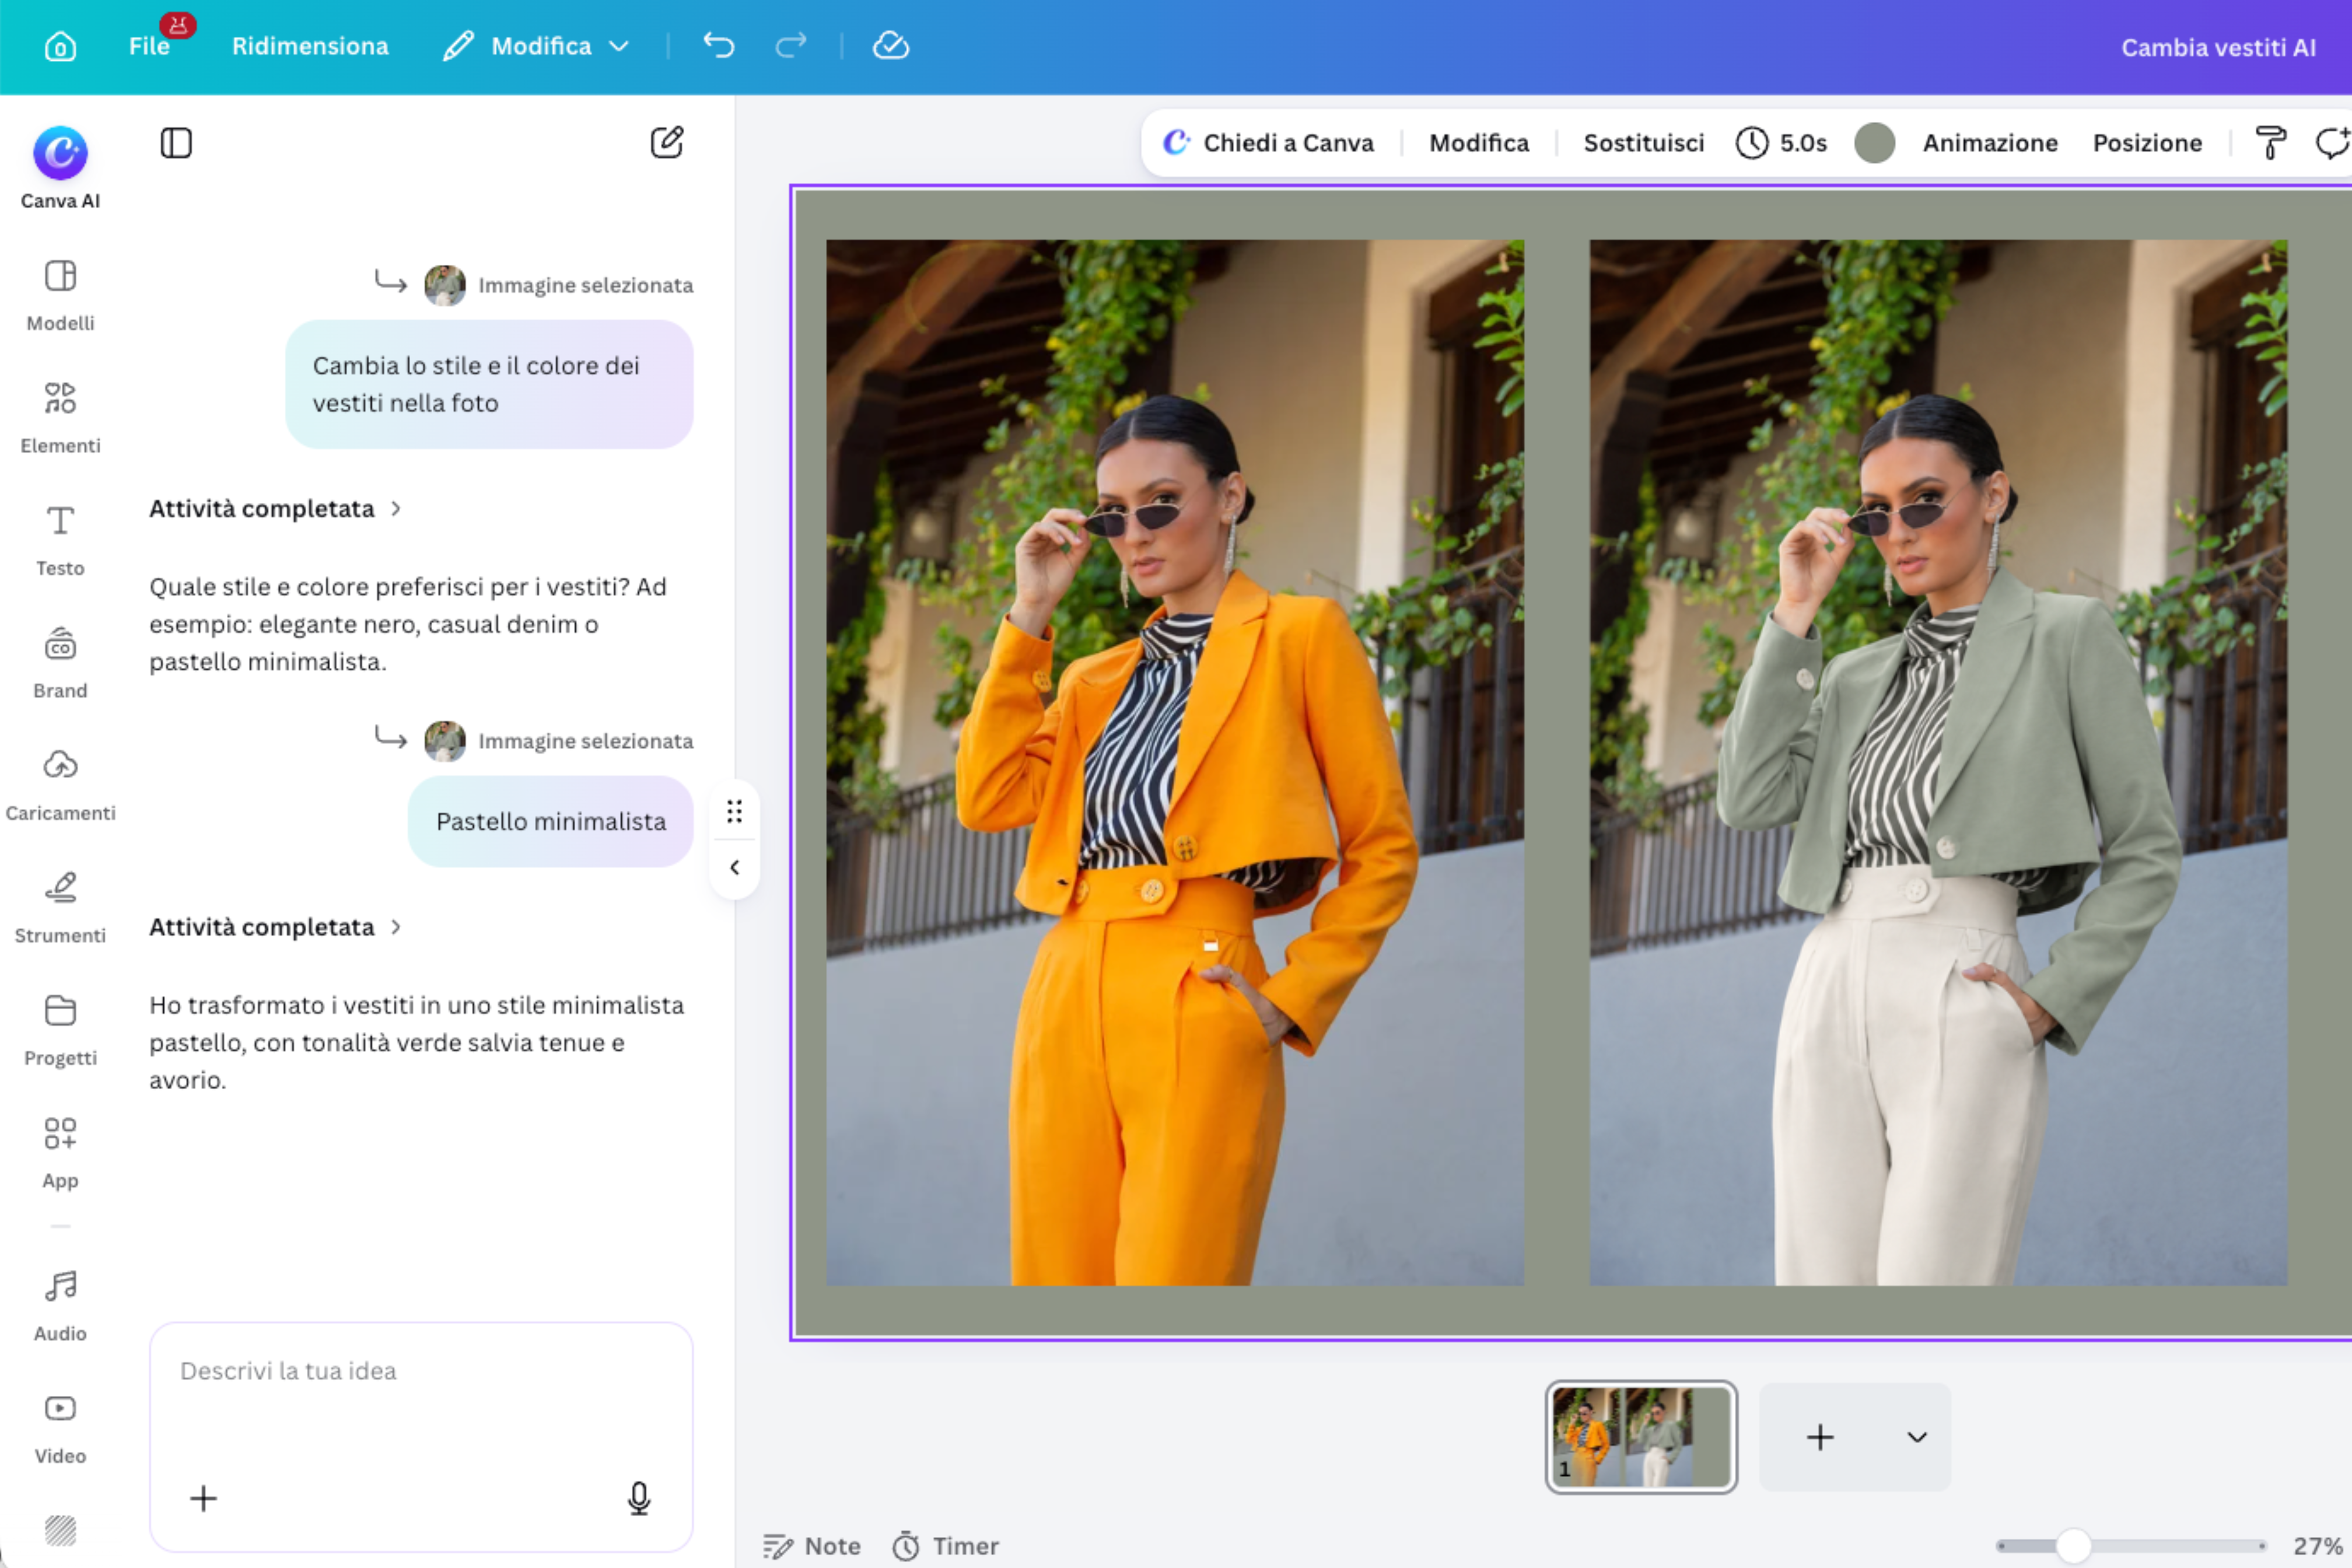Open Caricamenti uploads panel
The image size is (2352, 1568).
point(60,785)
